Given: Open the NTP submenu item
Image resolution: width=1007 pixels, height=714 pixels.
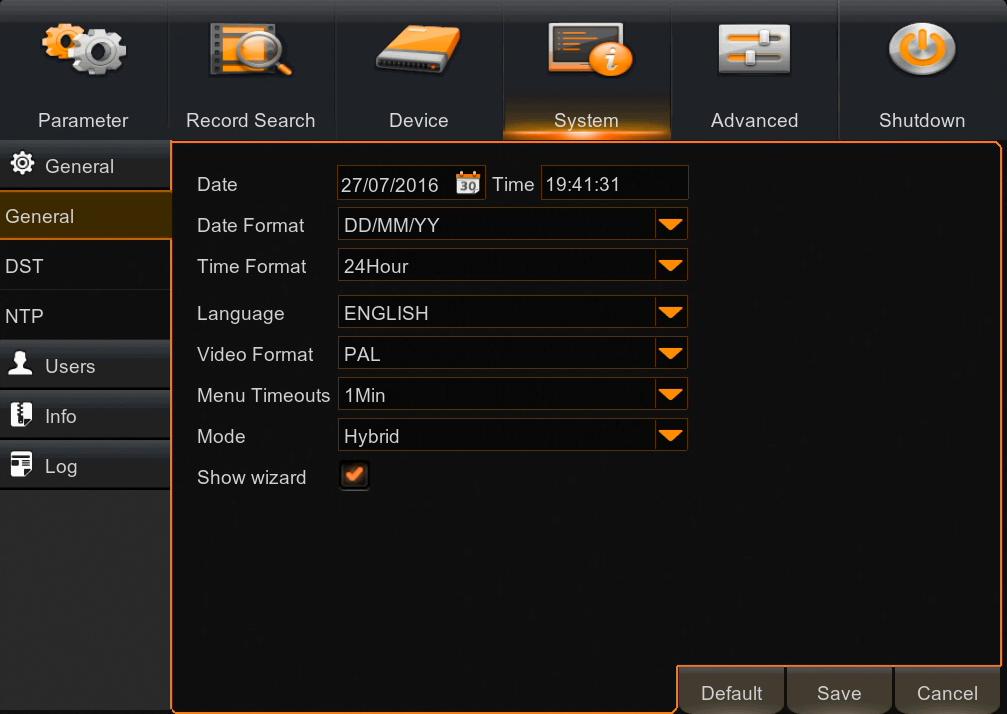Looking at the screenshot, I should [85, 316].
